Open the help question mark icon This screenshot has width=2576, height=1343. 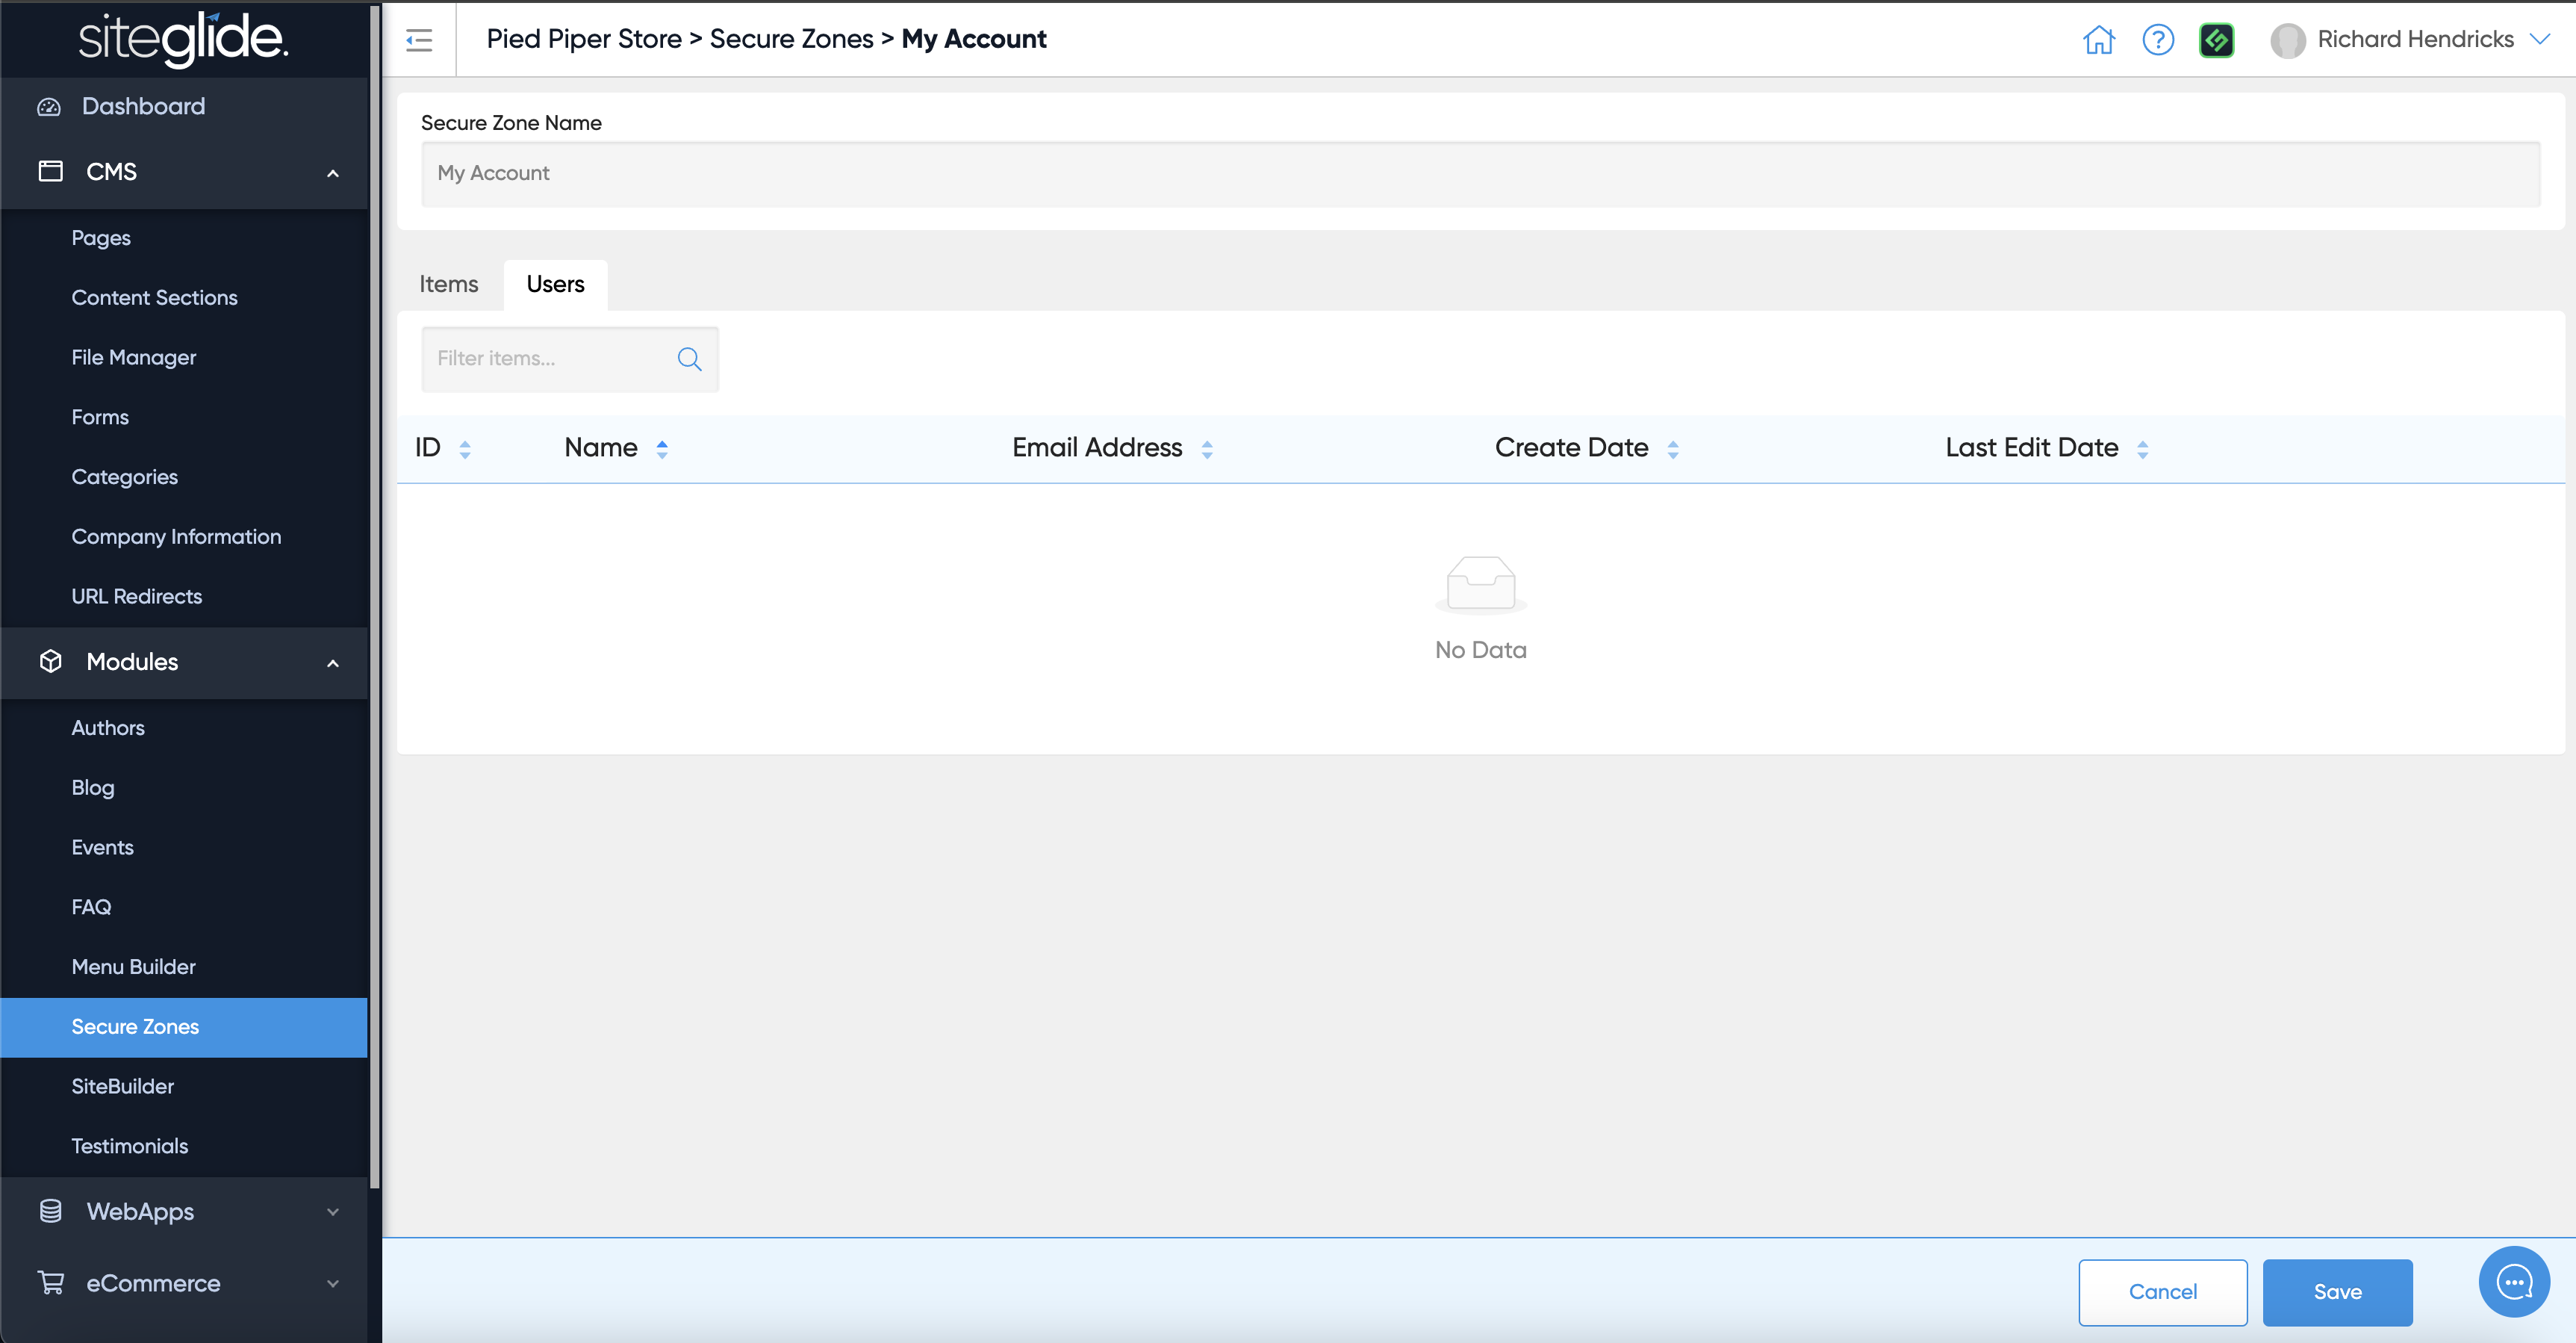(2157, 40)
